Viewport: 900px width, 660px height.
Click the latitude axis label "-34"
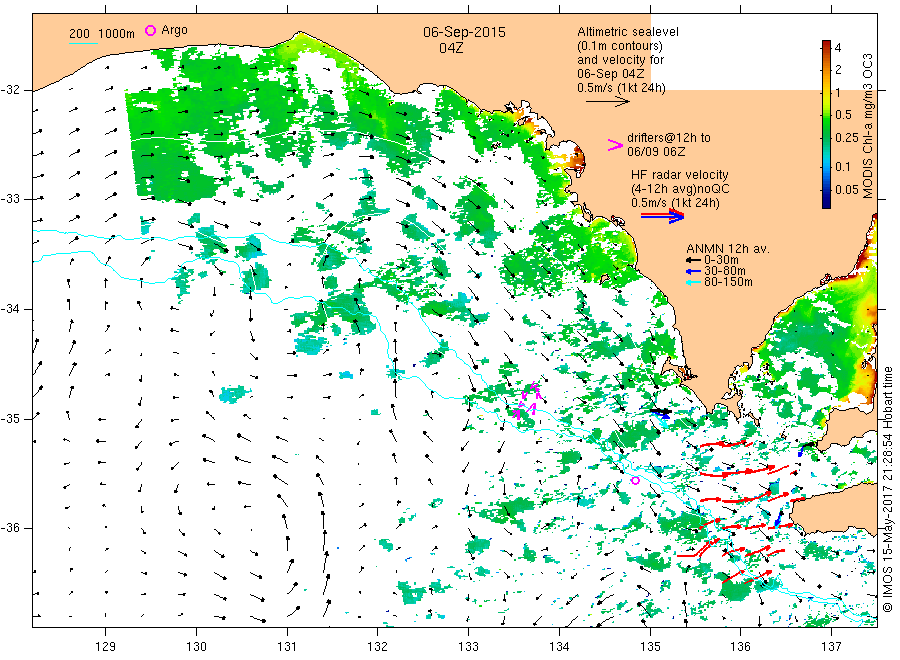pyautogui.click(x=10, y=309)
